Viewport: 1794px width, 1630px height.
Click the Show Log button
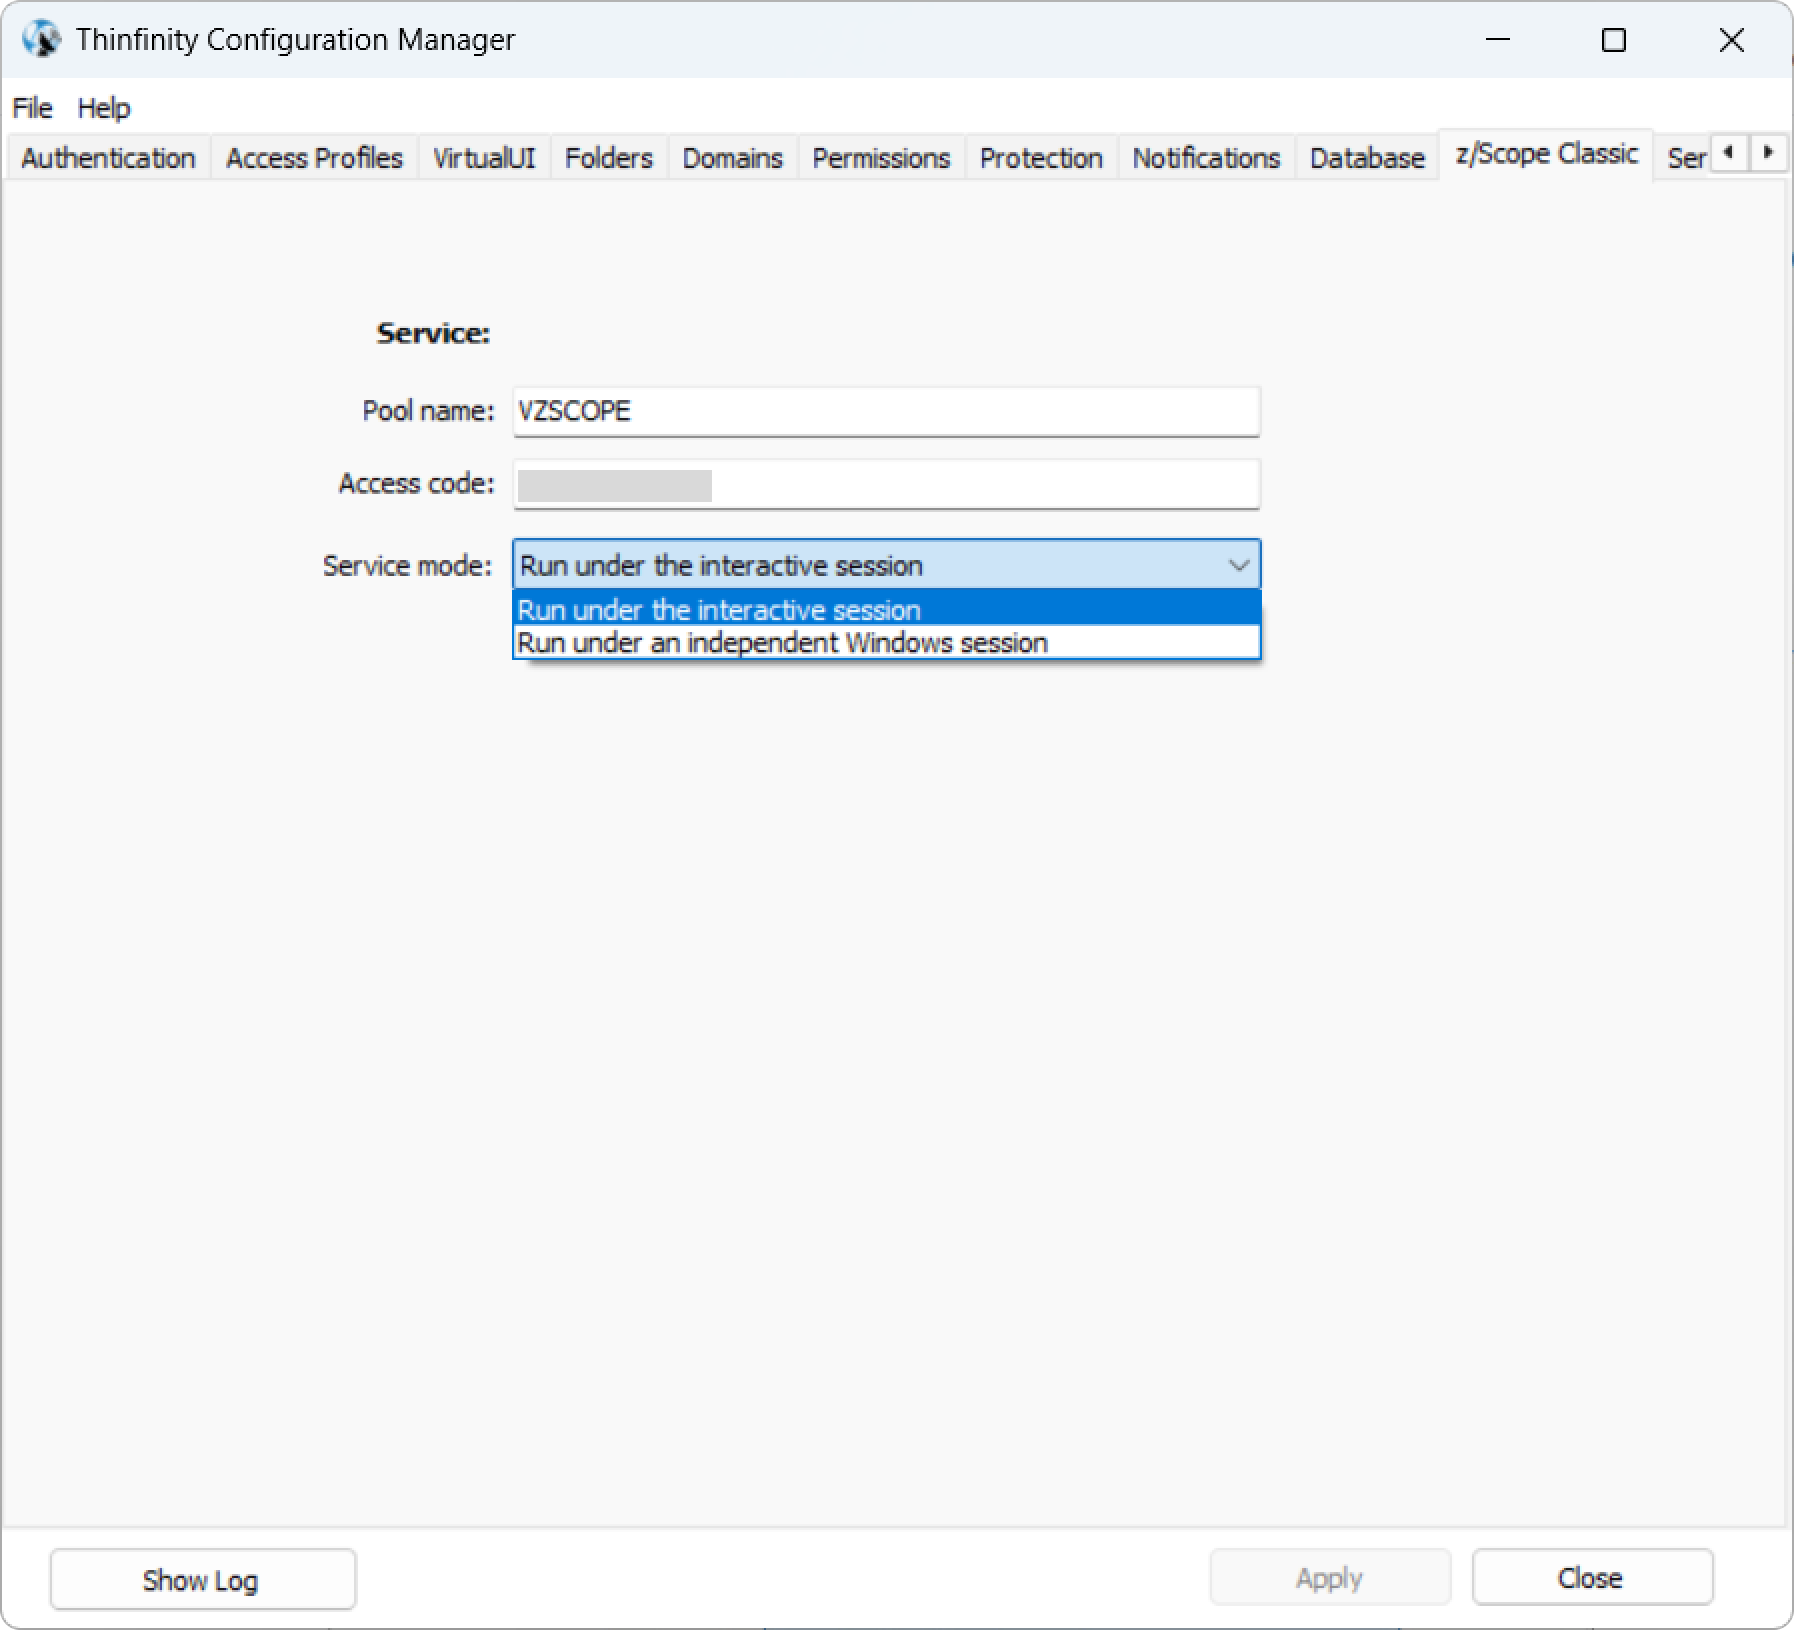coord(203,1579)
